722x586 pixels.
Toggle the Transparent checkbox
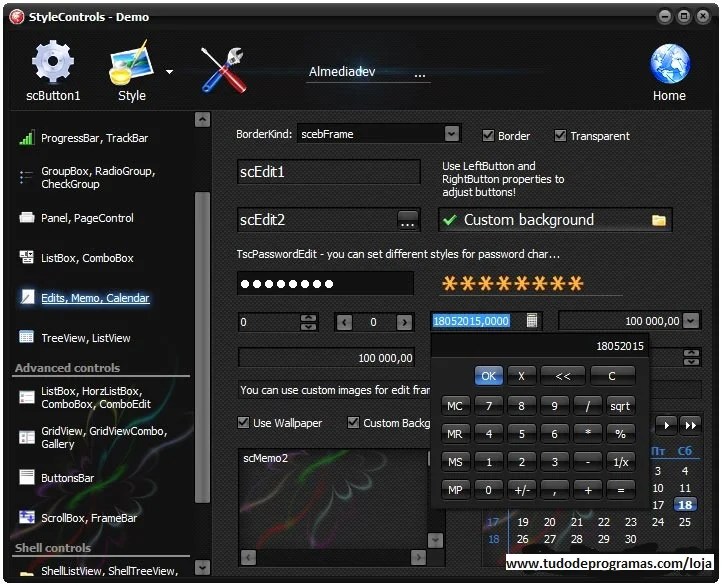tap(560, 136)
